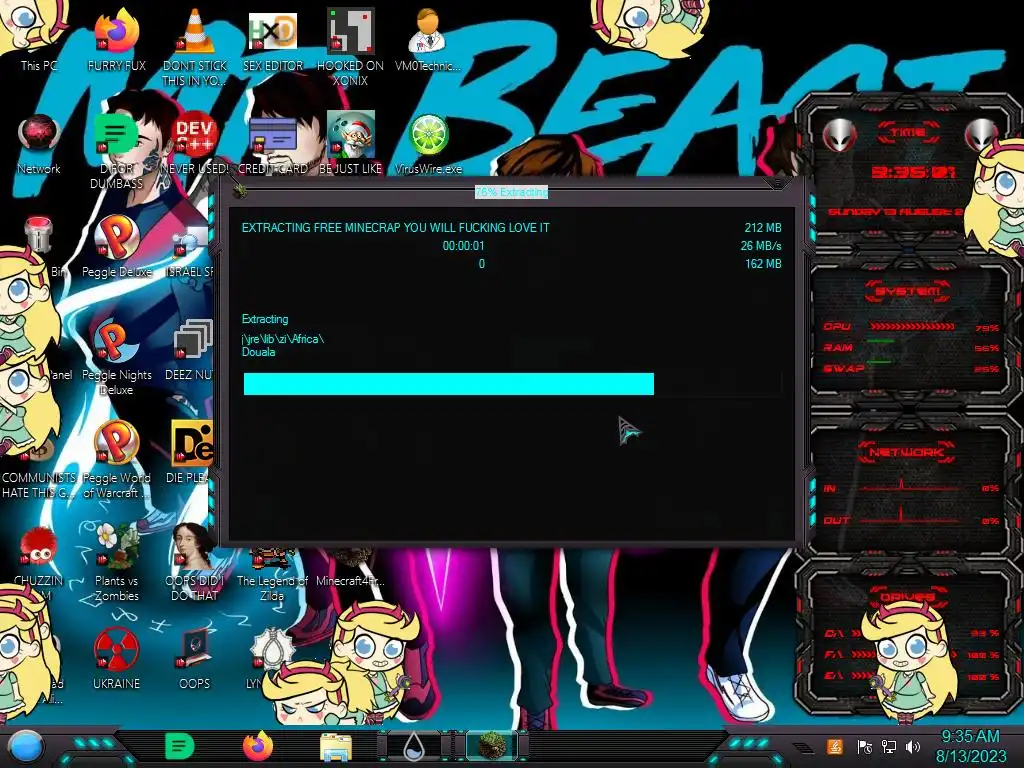The height and width of the screenshot is (768, 1024).
Task: Open File Explorer from the taskbar
Action: point(336,747)
